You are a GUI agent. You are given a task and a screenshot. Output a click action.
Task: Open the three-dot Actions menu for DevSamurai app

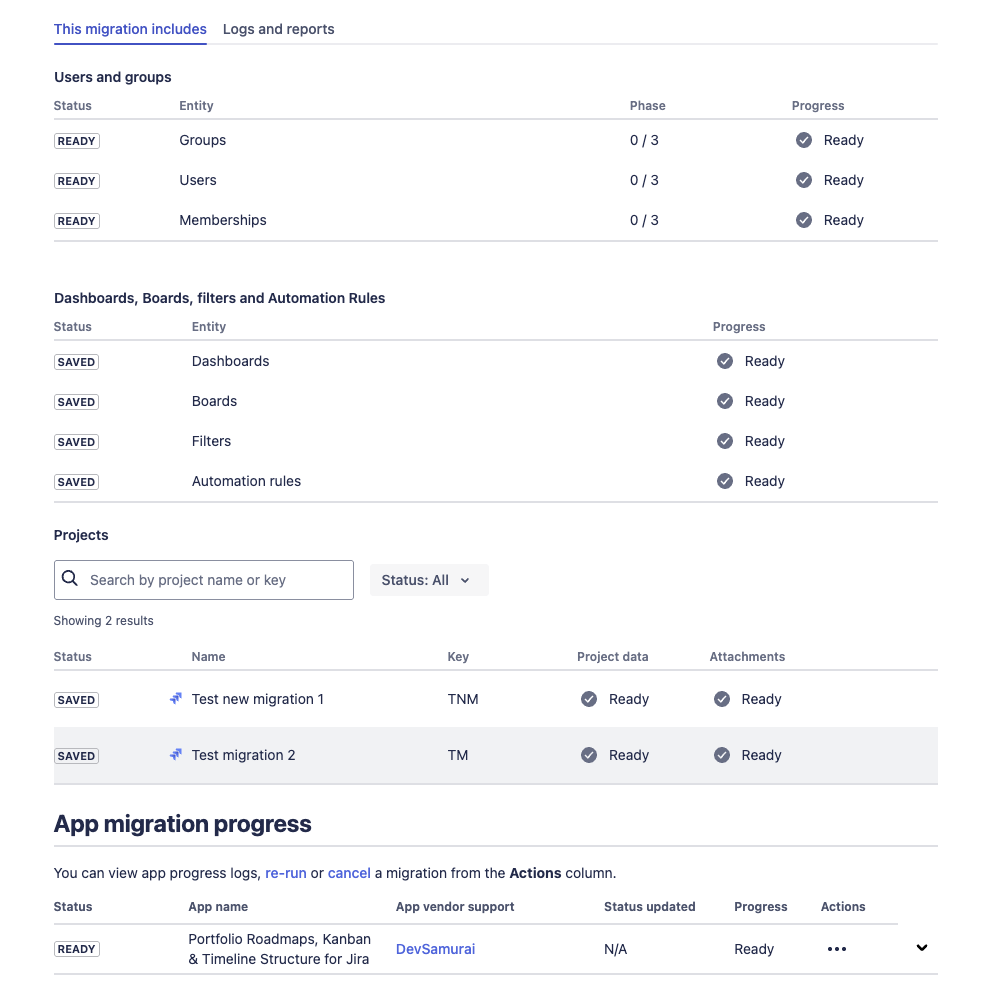[837, 949]
